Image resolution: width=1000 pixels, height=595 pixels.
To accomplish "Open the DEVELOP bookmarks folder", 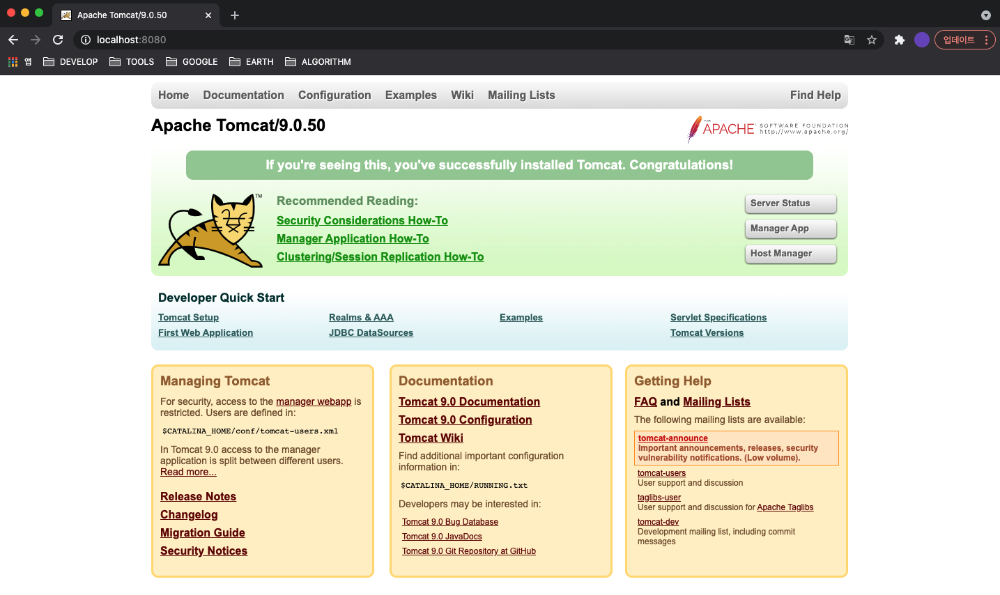I will tap(70, 62).
